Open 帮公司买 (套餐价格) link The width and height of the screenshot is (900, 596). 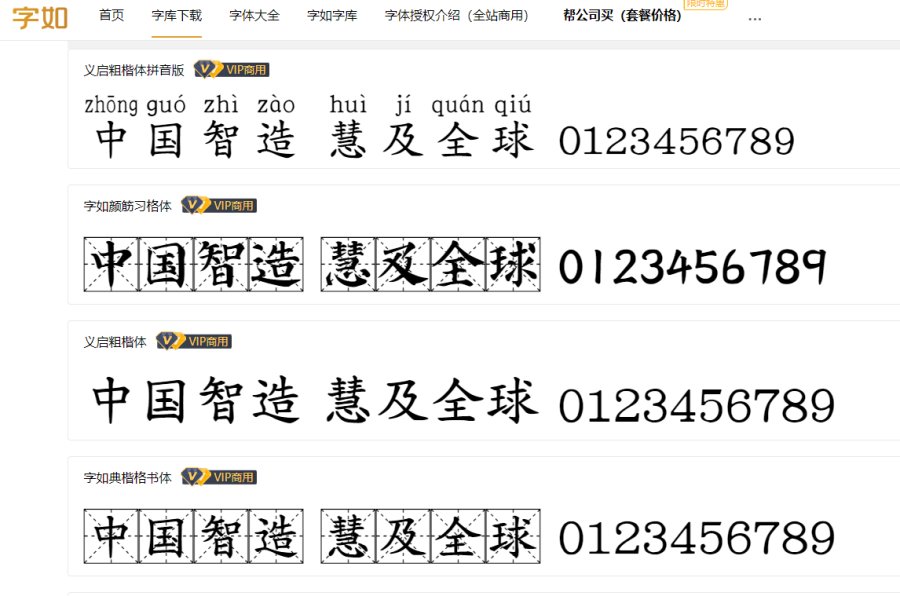coord(623,16)
